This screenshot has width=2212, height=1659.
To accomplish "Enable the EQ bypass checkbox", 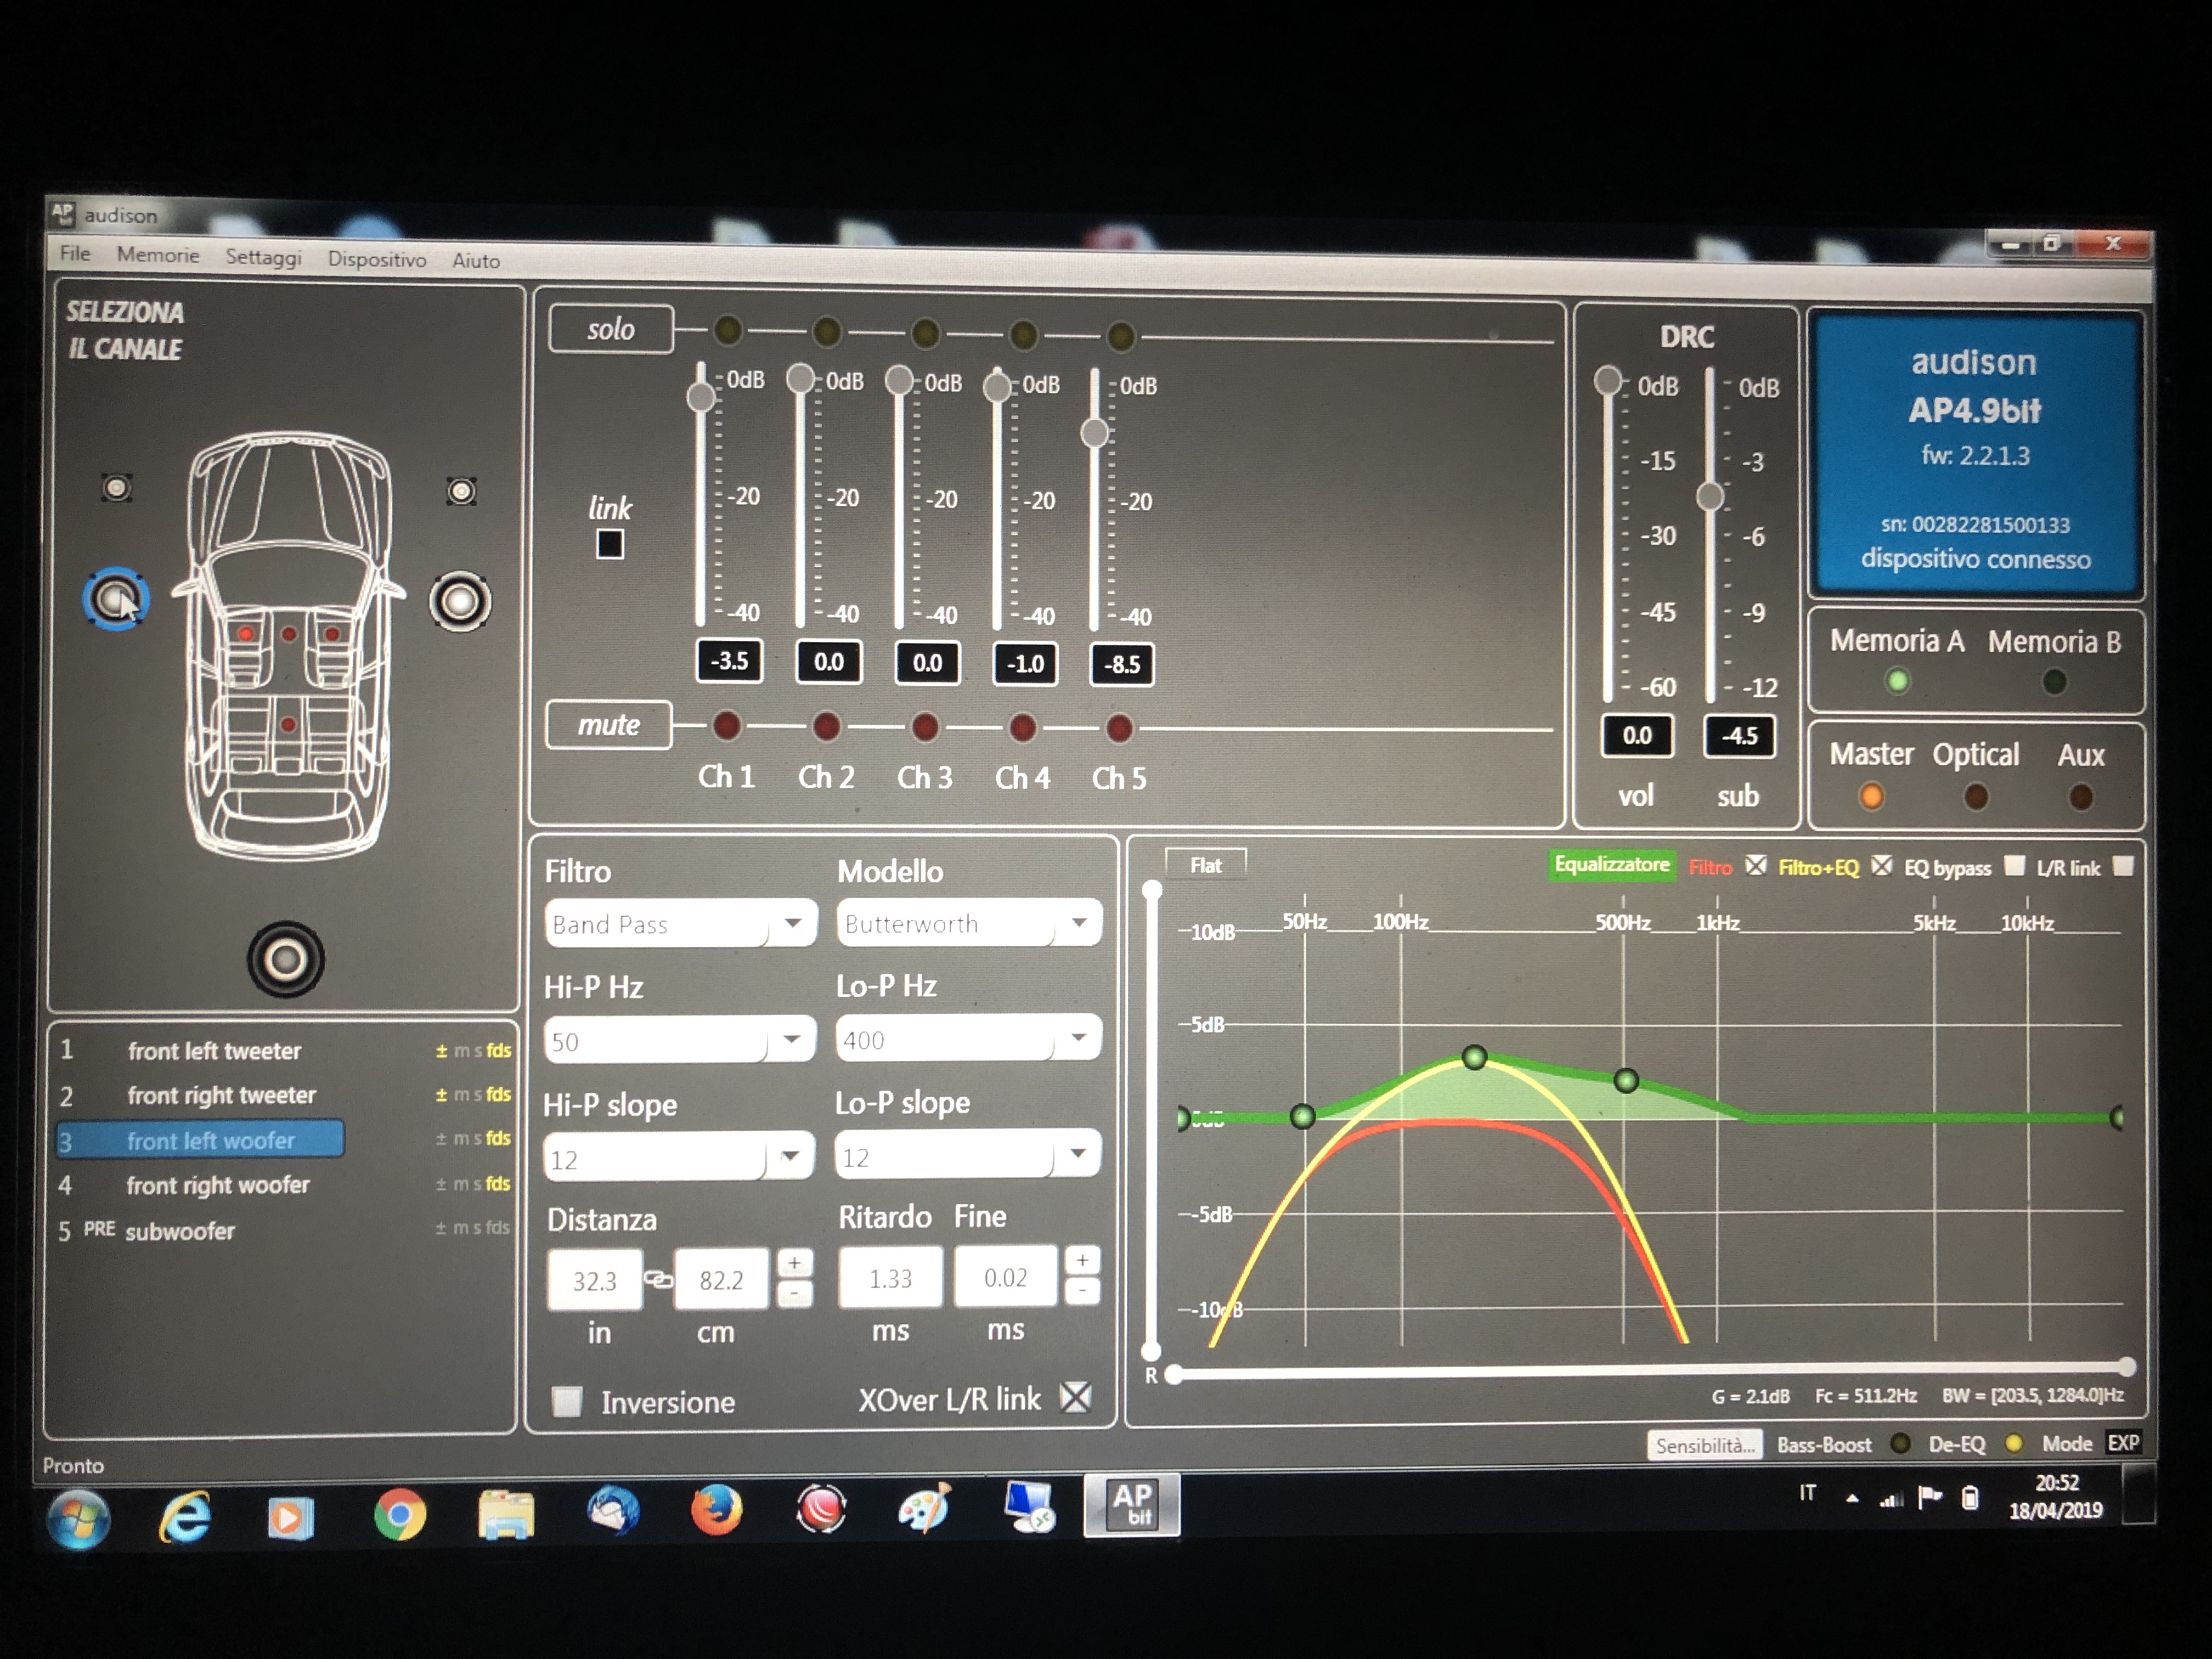I will point(2015,866).
